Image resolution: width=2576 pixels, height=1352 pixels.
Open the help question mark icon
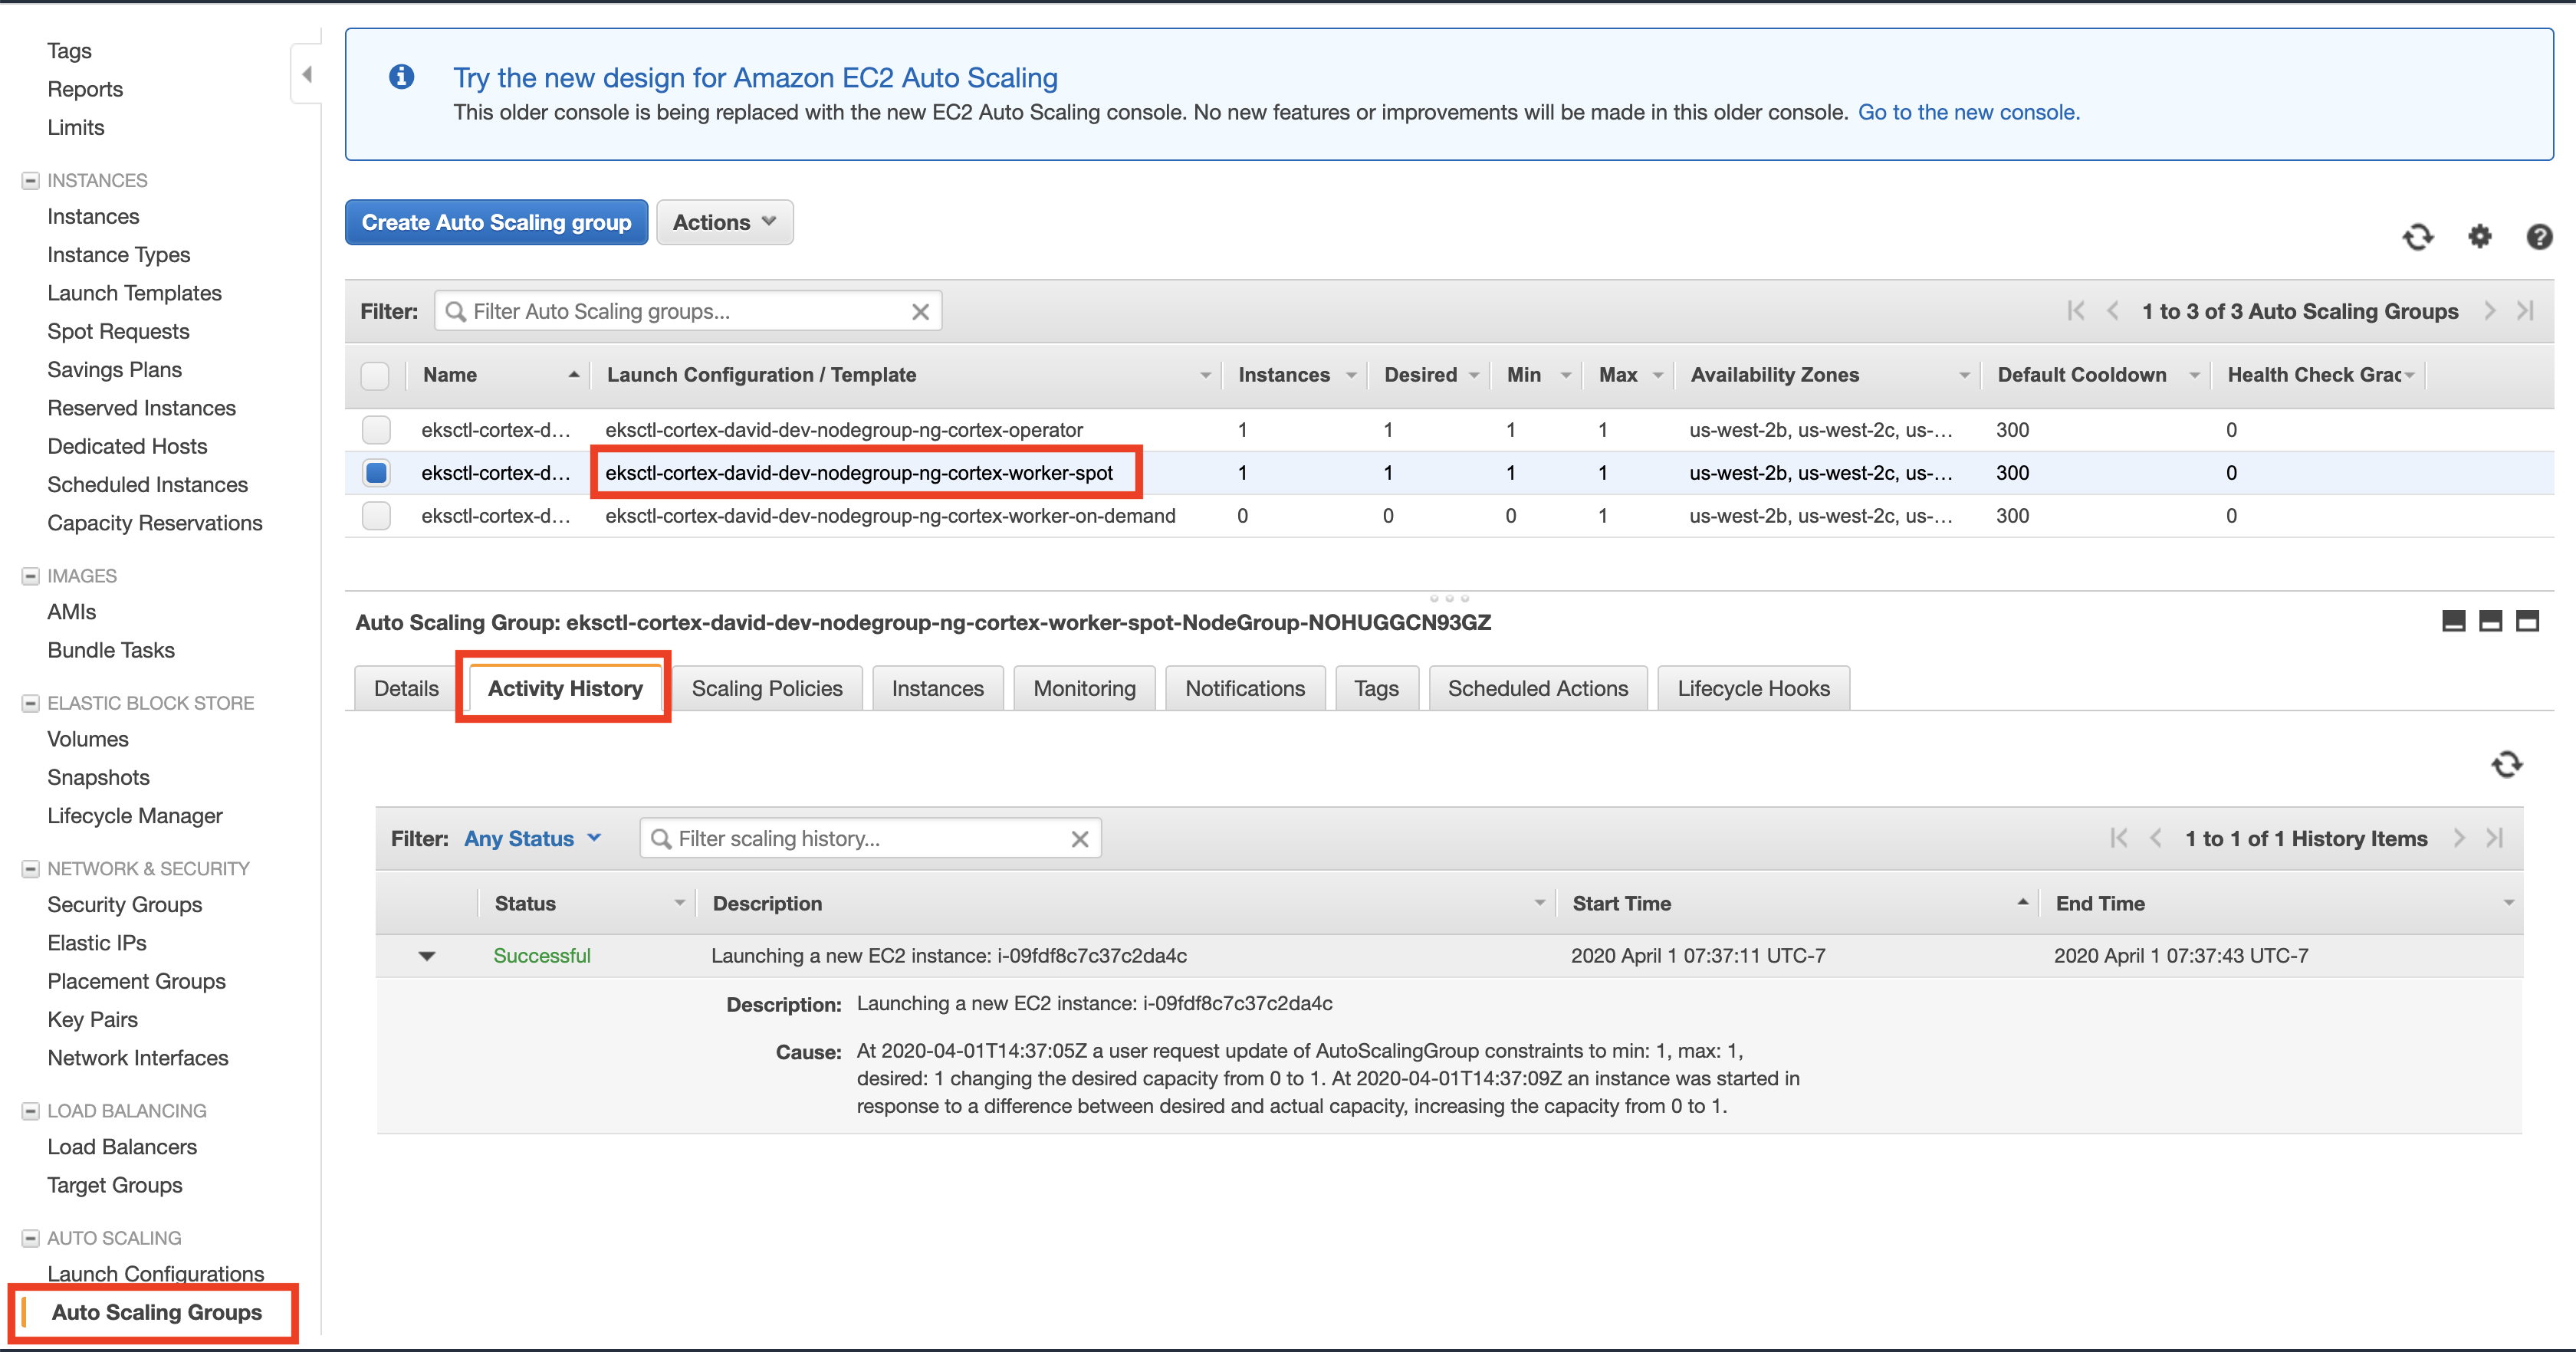coord(2538,237)
